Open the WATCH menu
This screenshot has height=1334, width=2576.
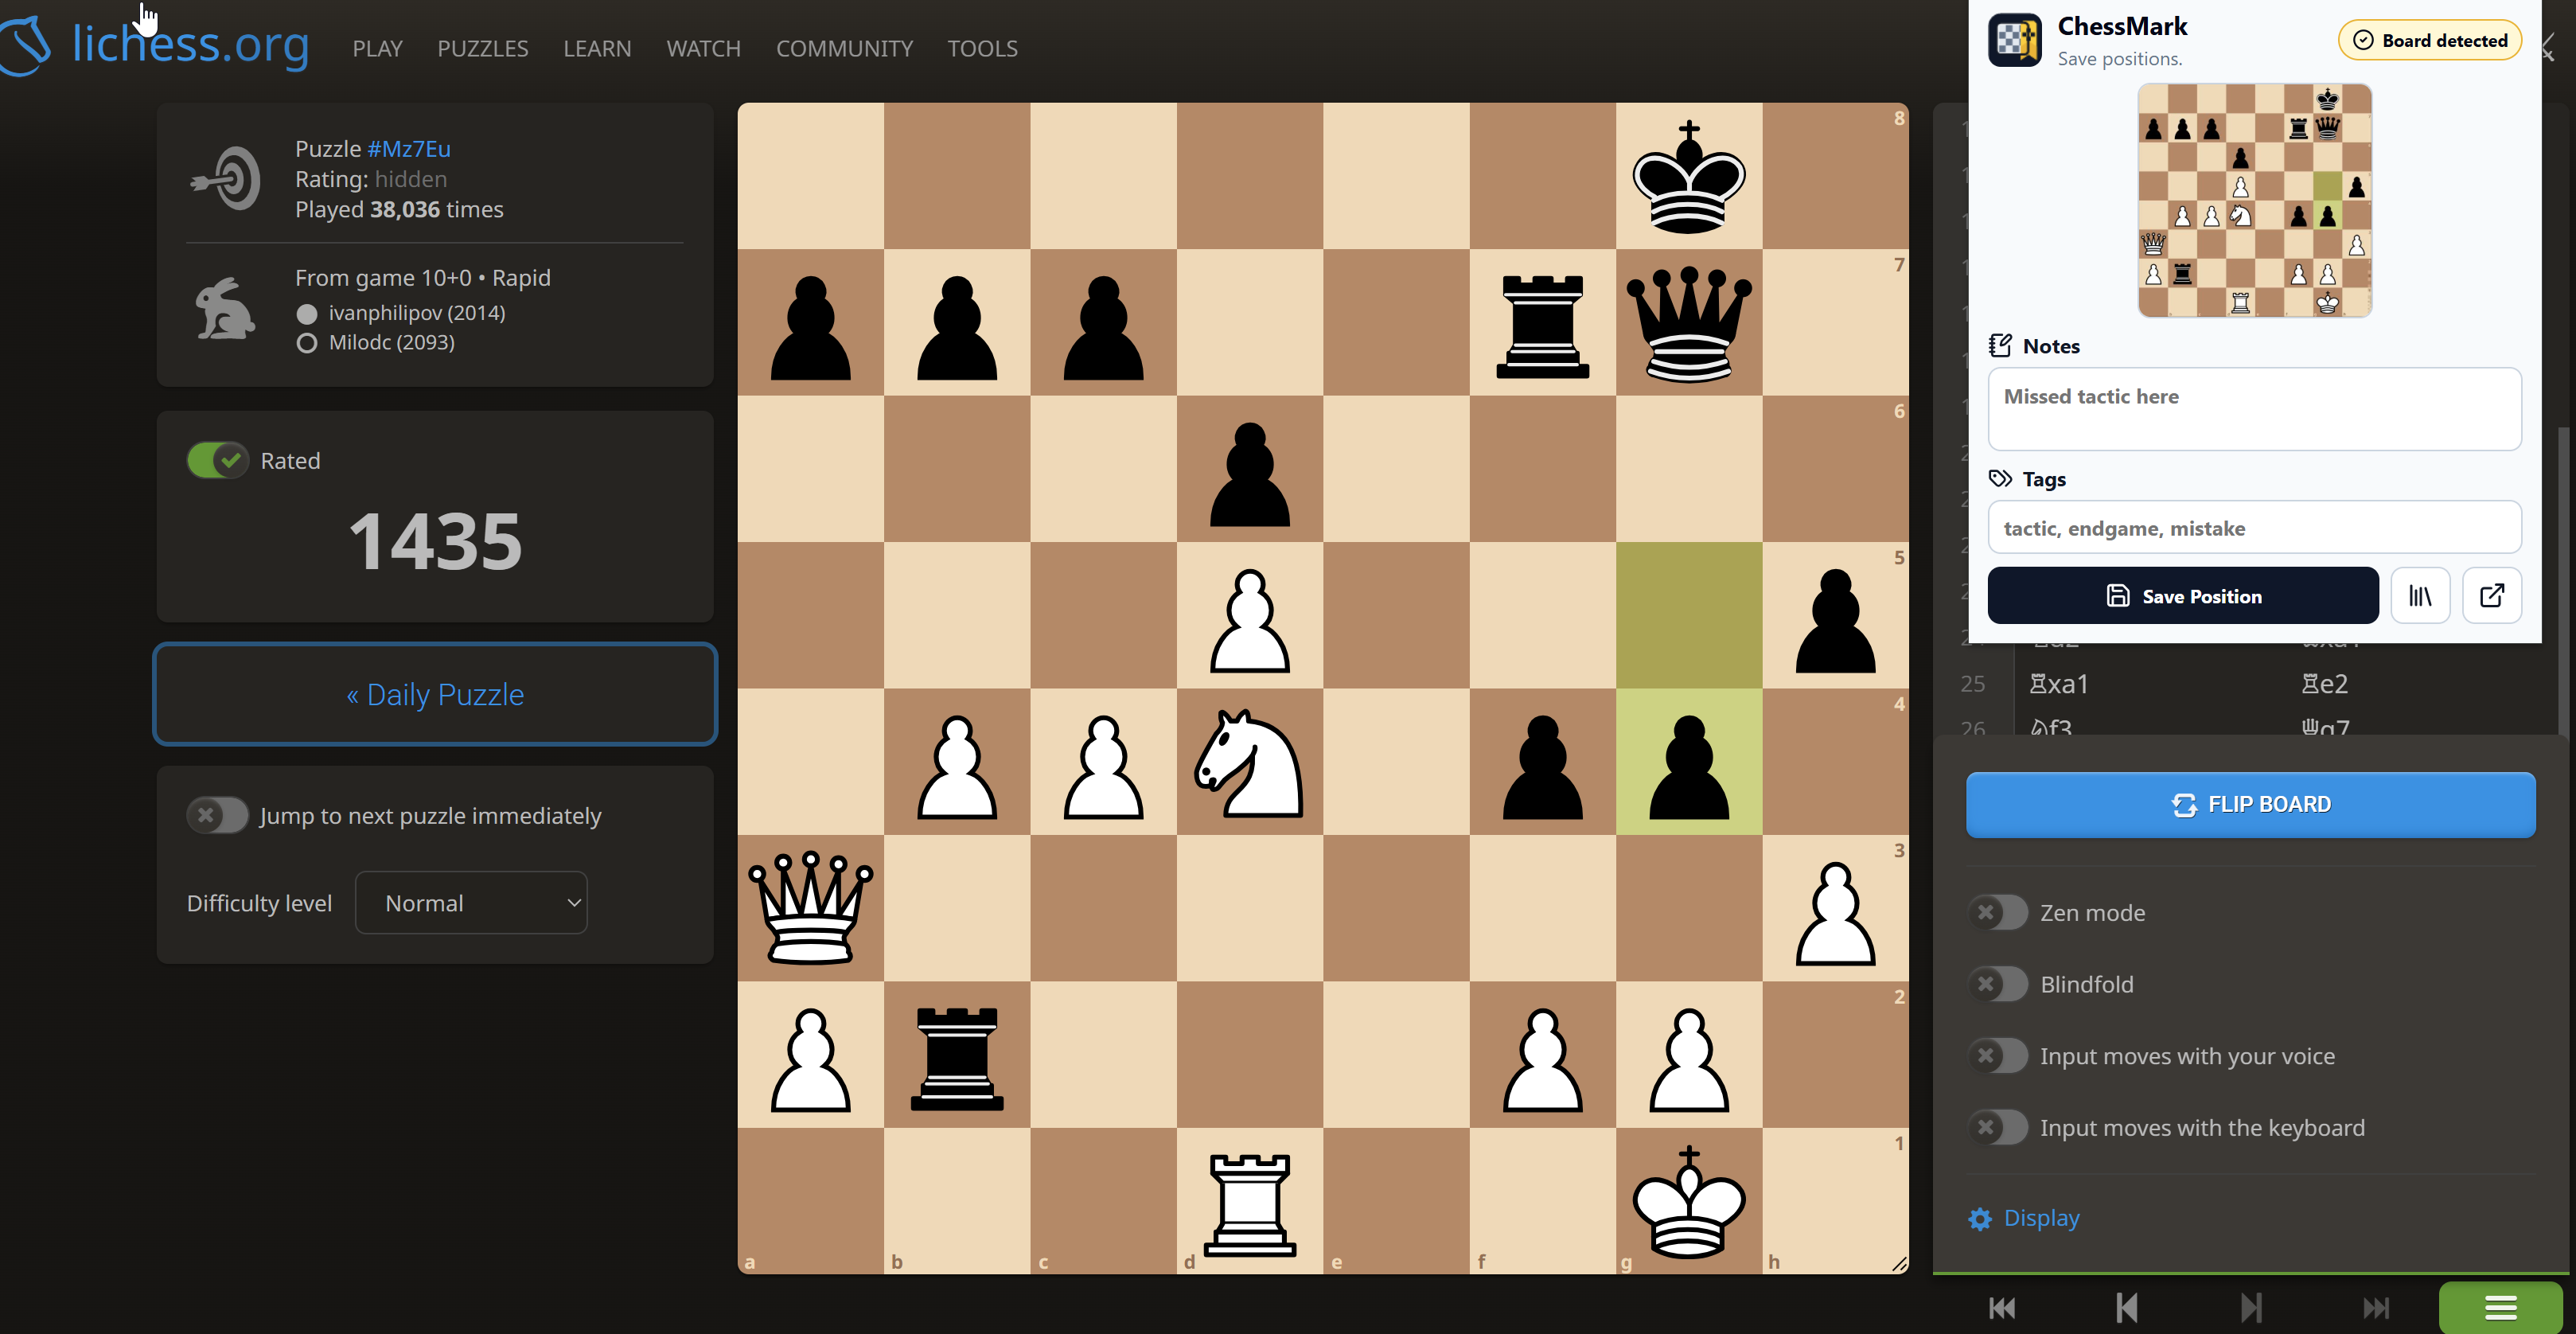pos(703,48)
